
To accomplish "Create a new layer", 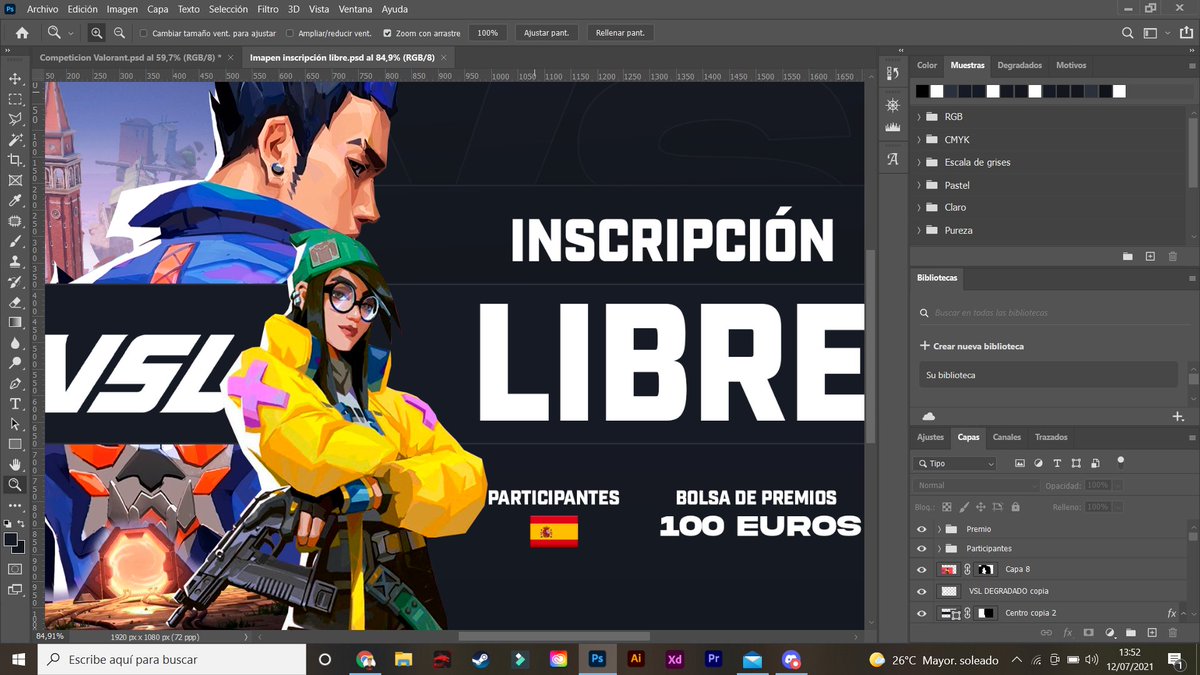I will (x=1152, y=633).
